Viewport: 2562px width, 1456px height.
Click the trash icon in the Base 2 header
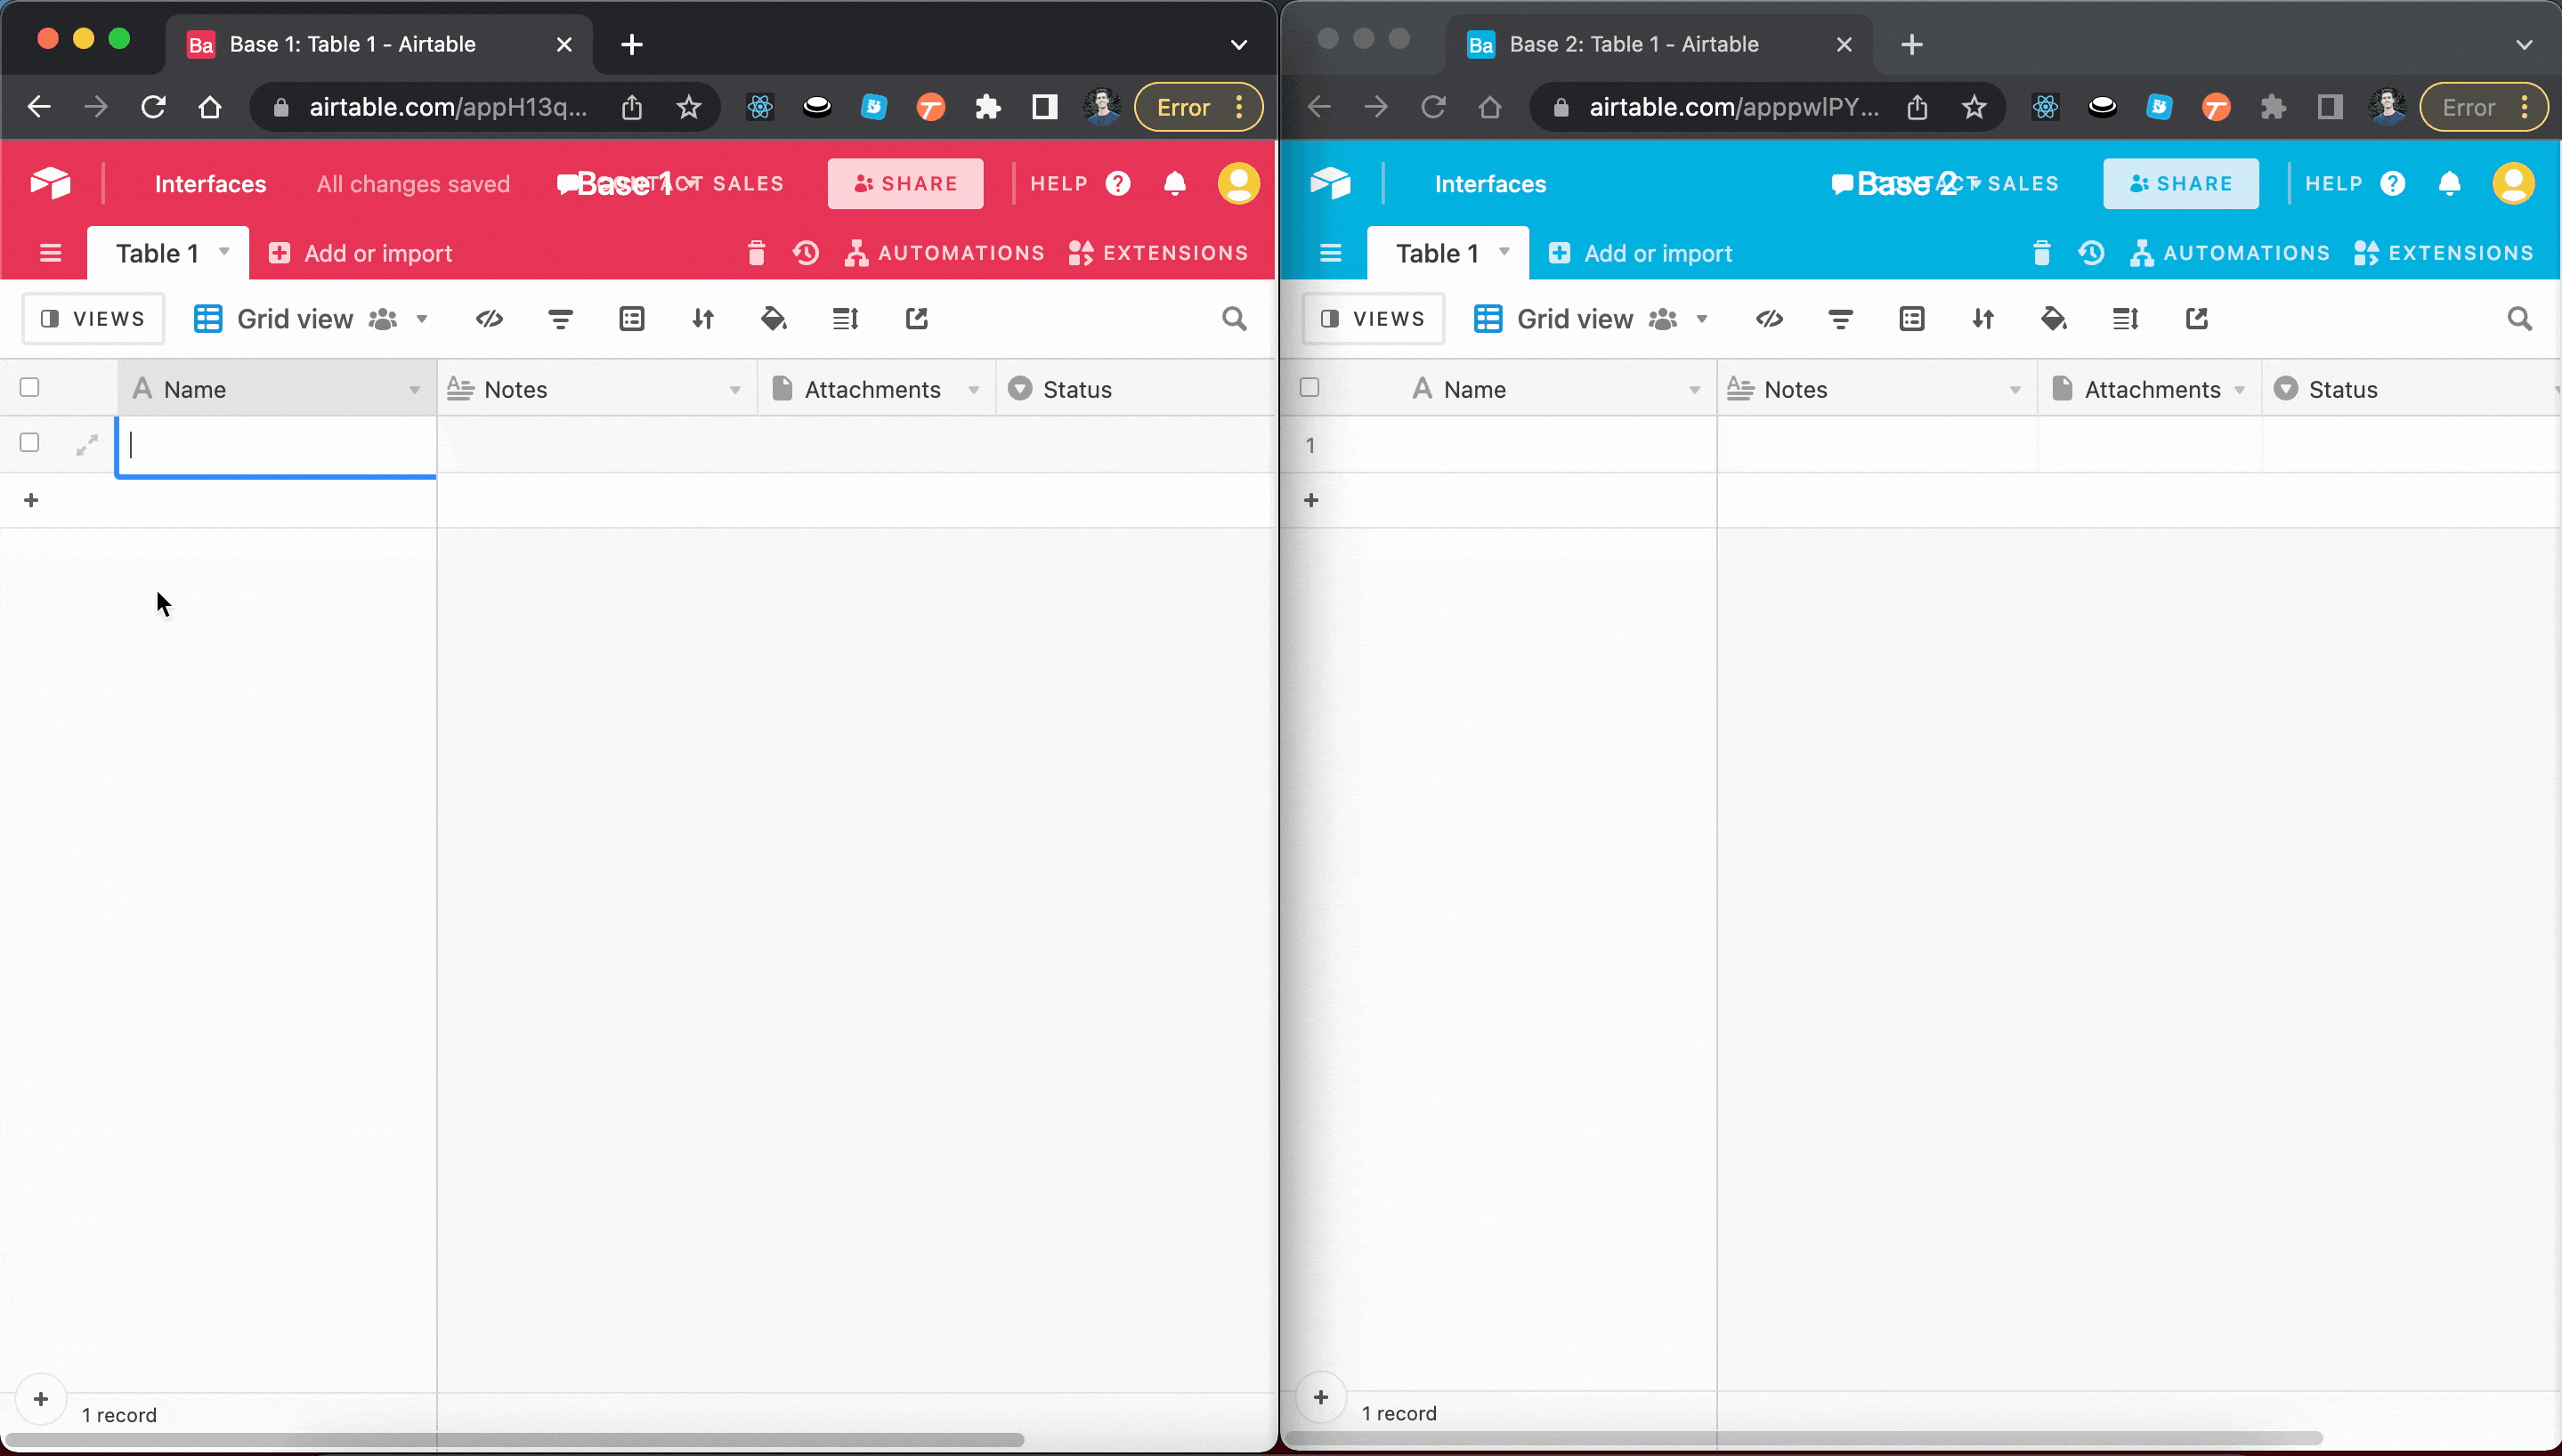[2042, 253]
